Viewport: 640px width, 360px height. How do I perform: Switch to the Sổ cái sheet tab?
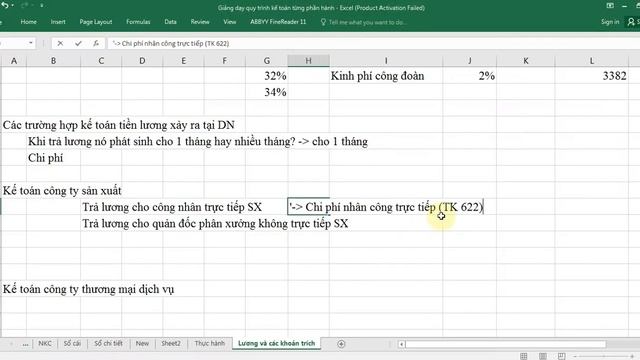point(72,343)
